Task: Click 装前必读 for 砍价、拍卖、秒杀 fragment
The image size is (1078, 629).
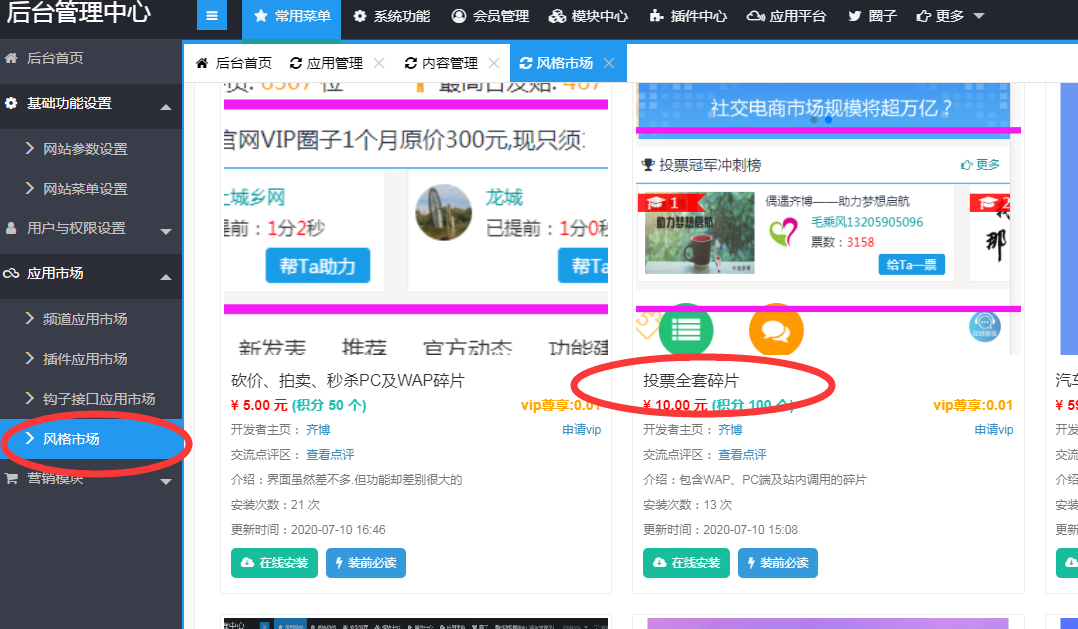Action: [365, 563]
